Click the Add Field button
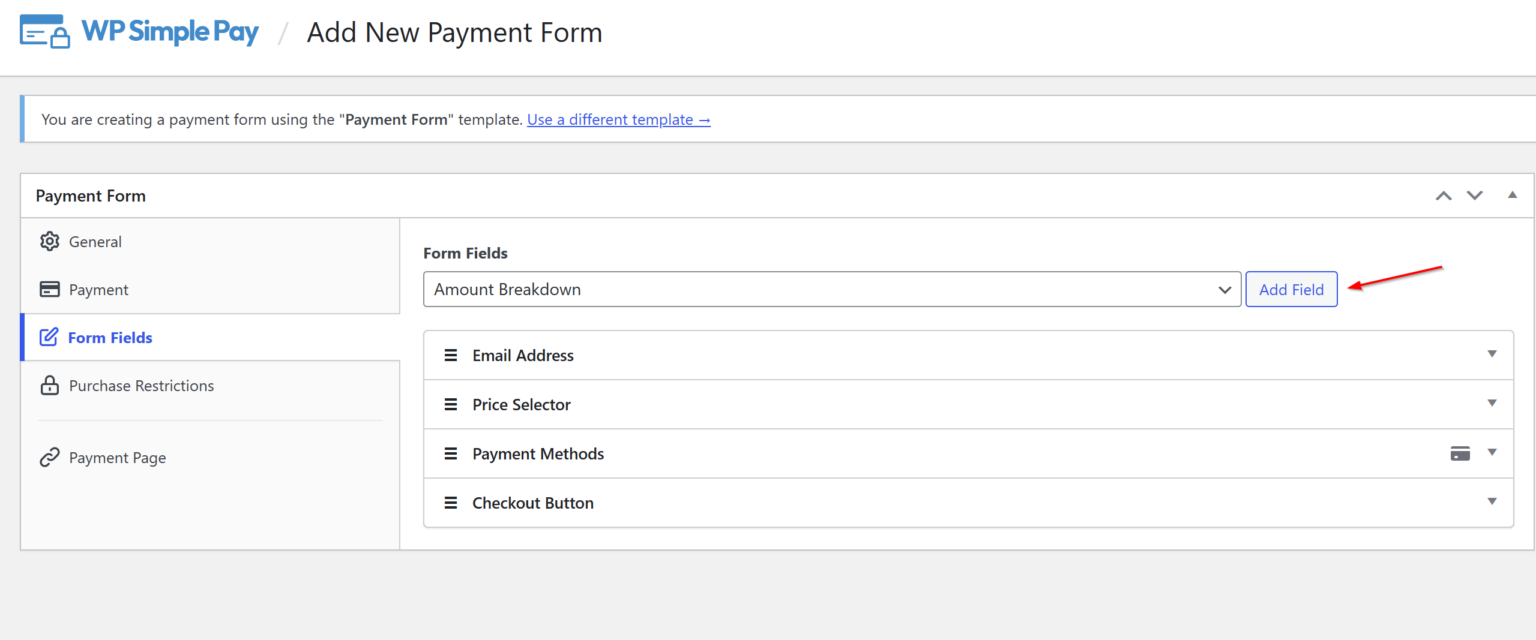This screenshot has width=1536, height=640. pyautogui.click(x=1291, y=289)
